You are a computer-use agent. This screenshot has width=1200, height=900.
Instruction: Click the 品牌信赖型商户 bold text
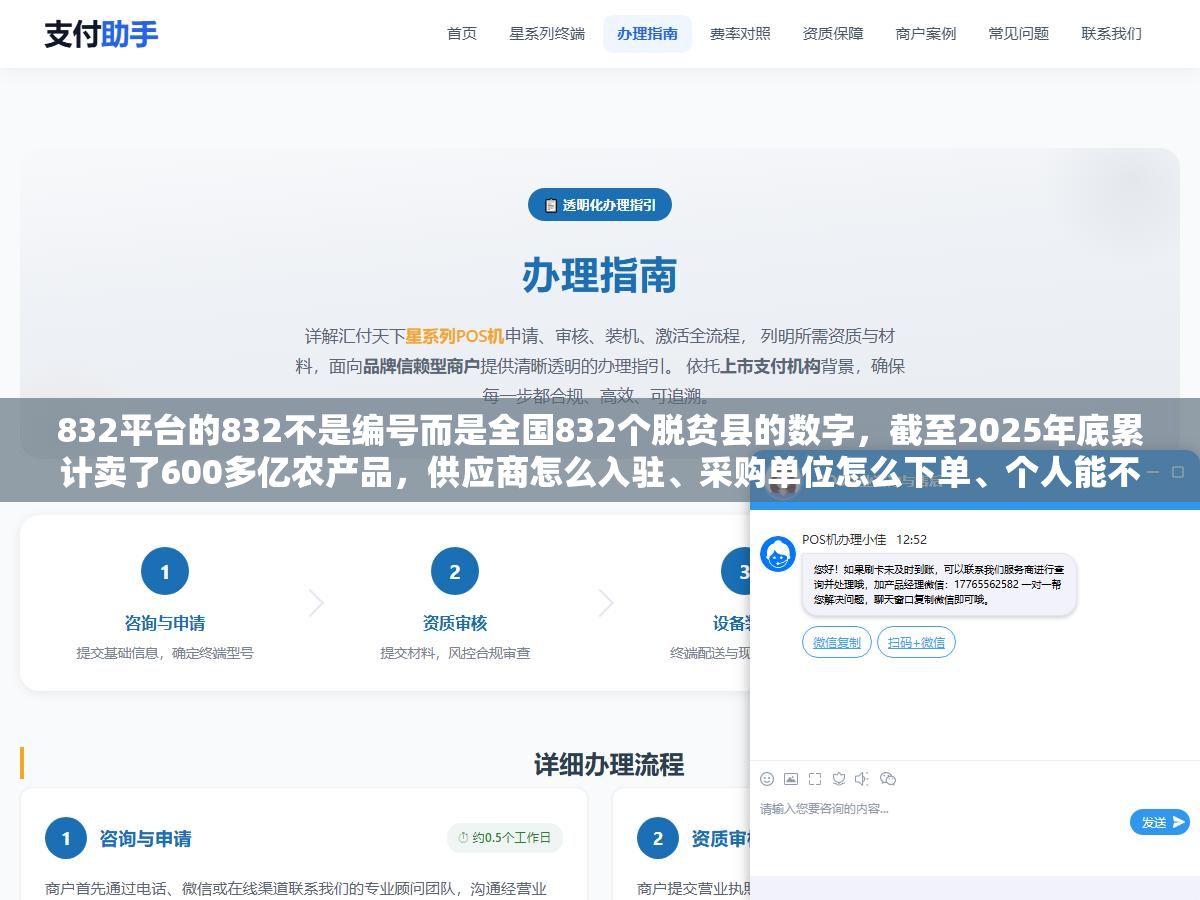421,366
